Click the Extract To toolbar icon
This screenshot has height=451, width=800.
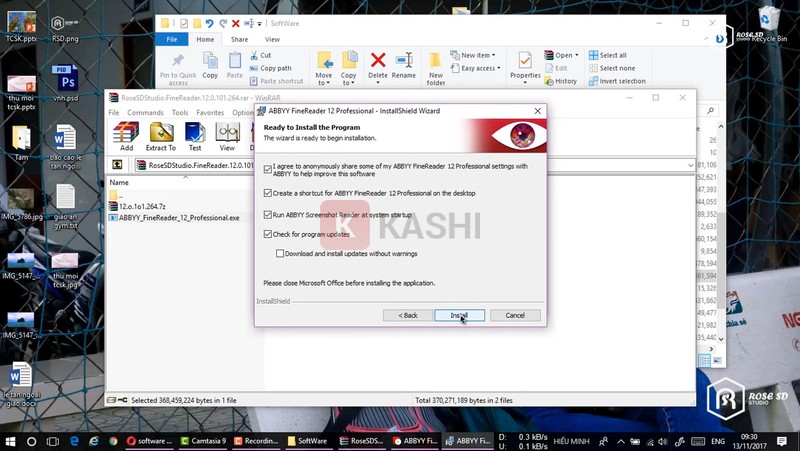click(x=160, y=135)
